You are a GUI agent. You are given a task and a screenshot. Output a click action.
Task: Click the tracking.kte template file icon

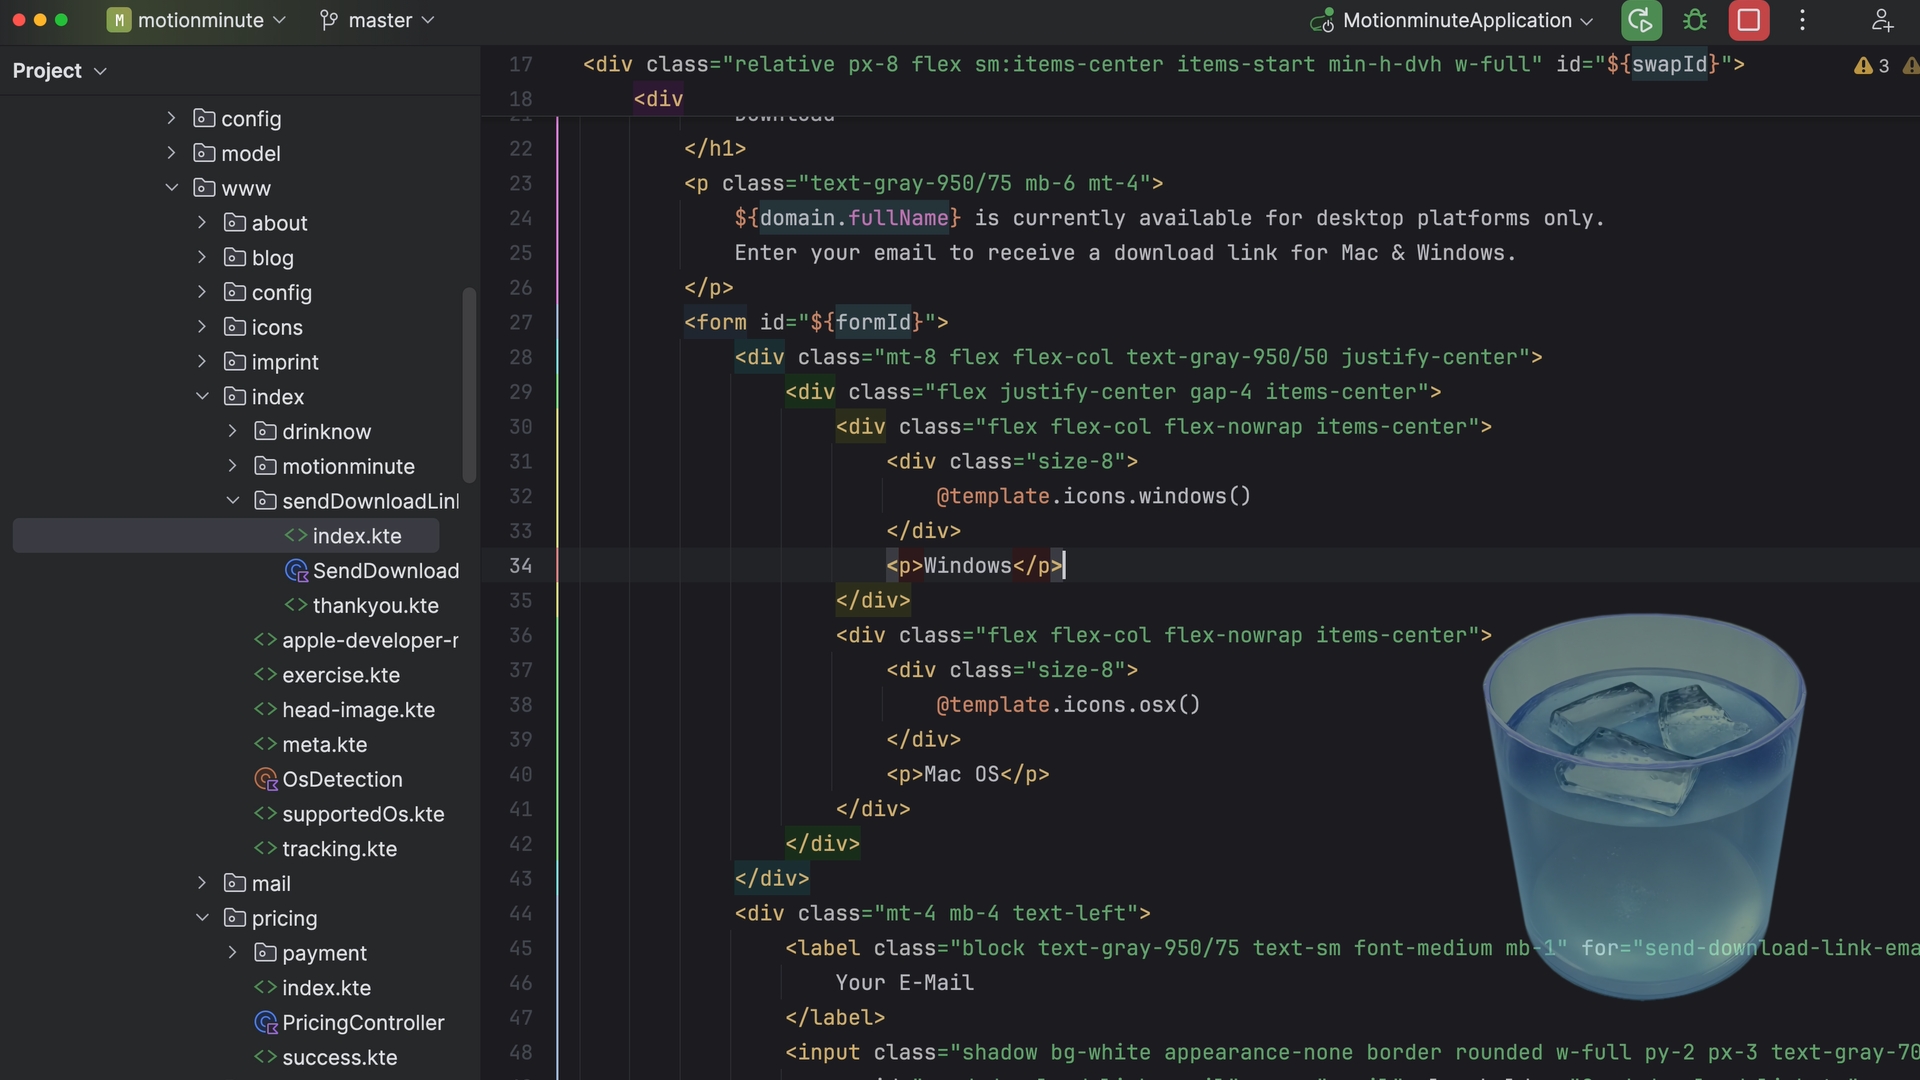265,848
